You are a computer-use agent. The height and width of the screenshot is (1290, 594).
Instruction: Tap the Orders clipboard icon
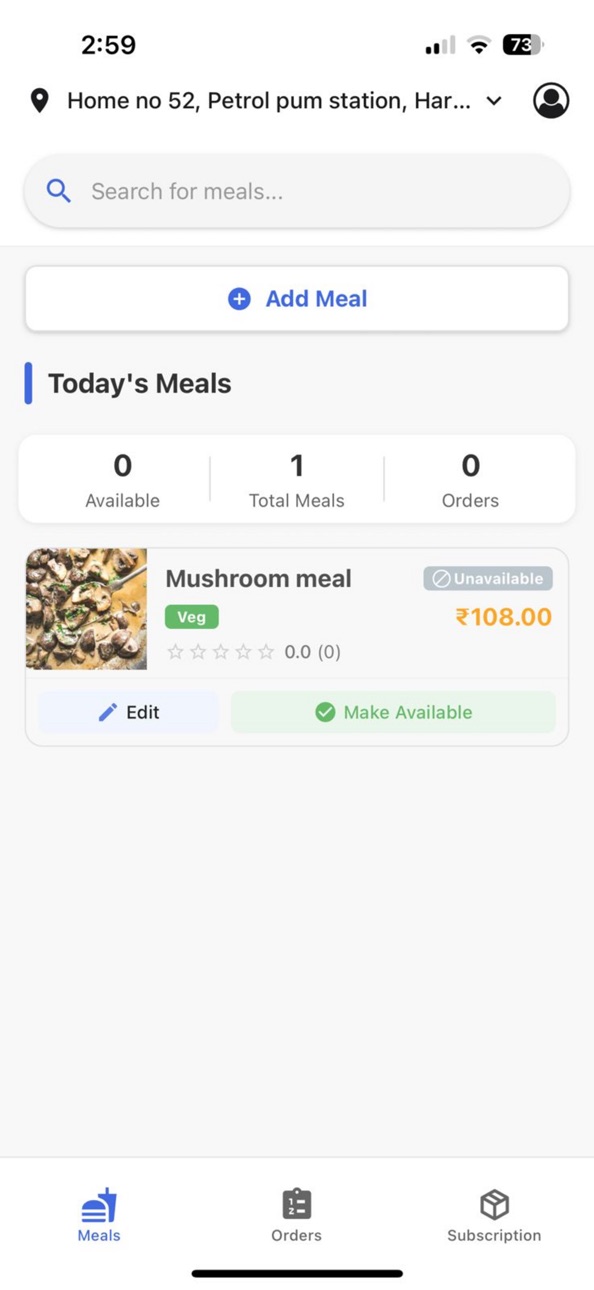click(x=297, y=1203)
